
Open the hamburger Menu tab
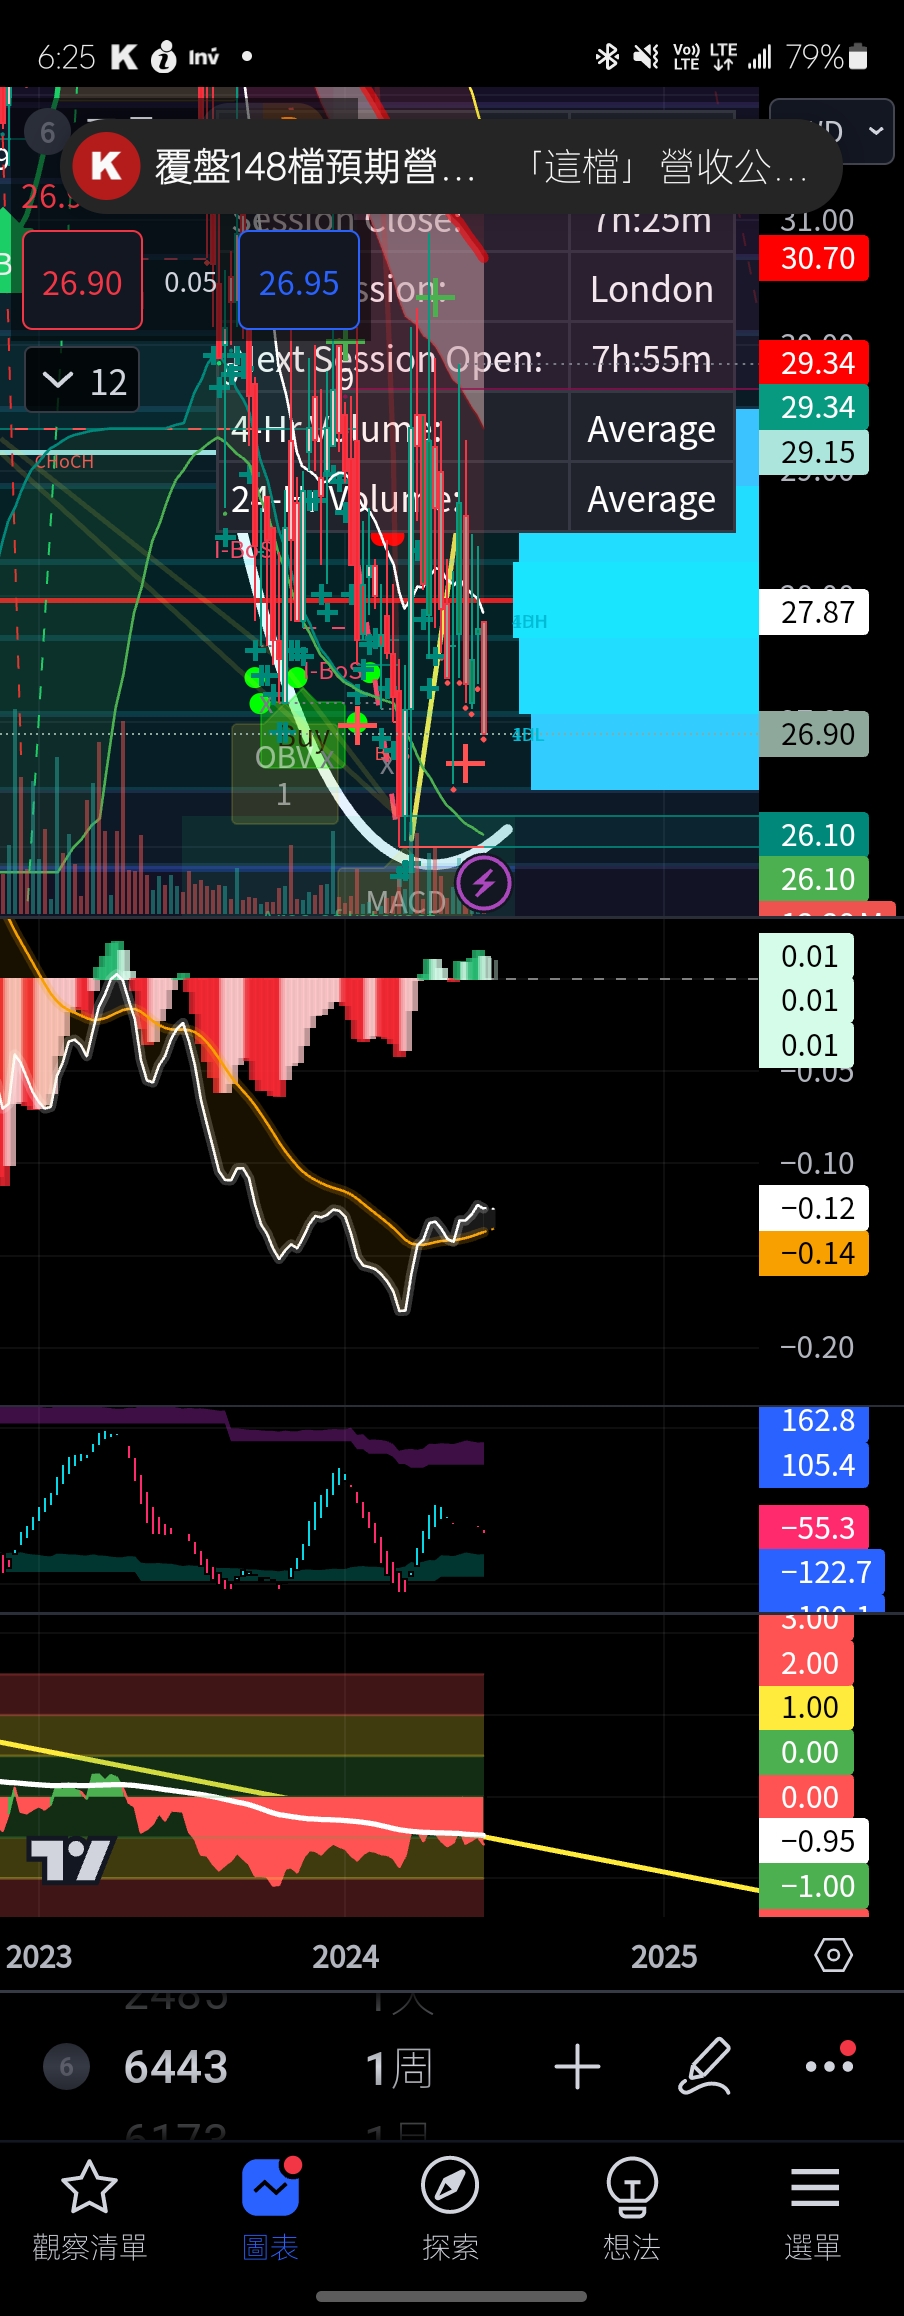[813, 2208]
